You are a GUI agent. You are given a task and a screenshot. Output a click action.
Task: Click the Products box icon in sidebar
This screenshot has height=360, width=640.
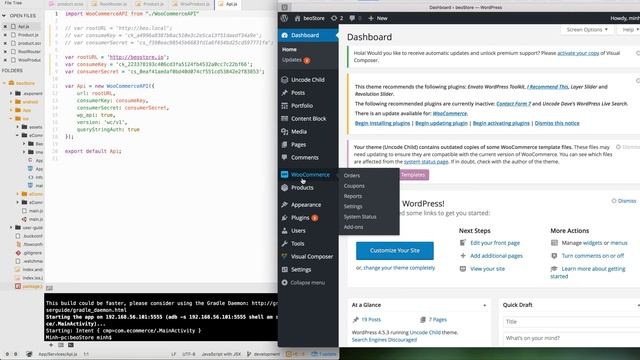(284, 188)
